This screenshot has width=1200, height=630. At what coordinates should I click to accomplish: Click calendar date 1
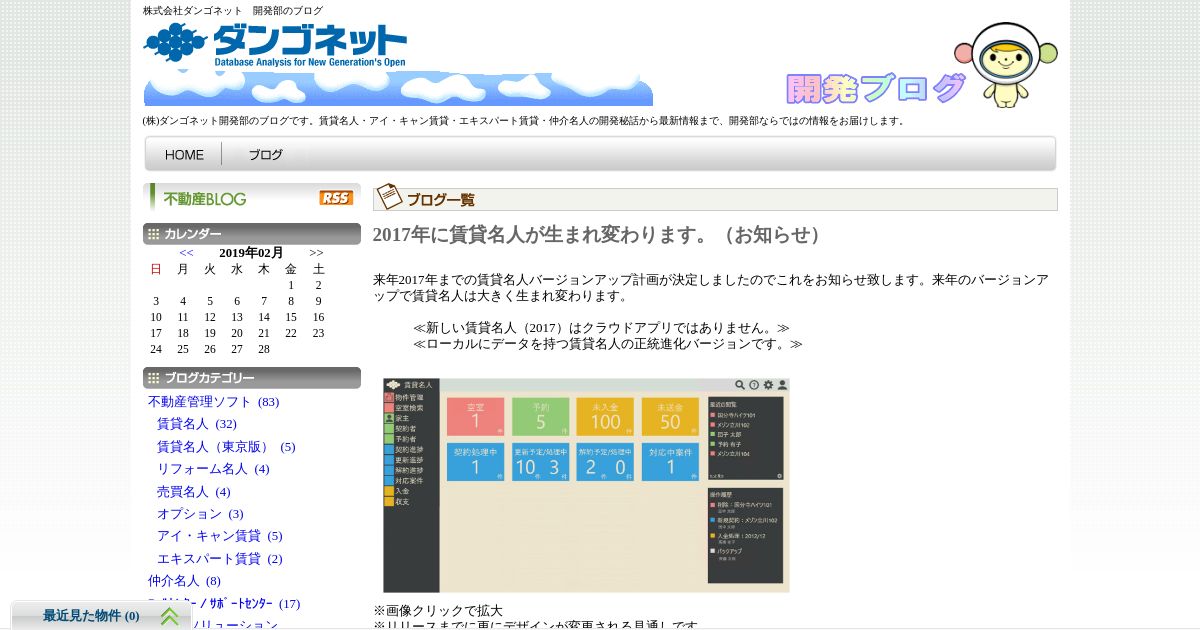(x=291, y=285)
